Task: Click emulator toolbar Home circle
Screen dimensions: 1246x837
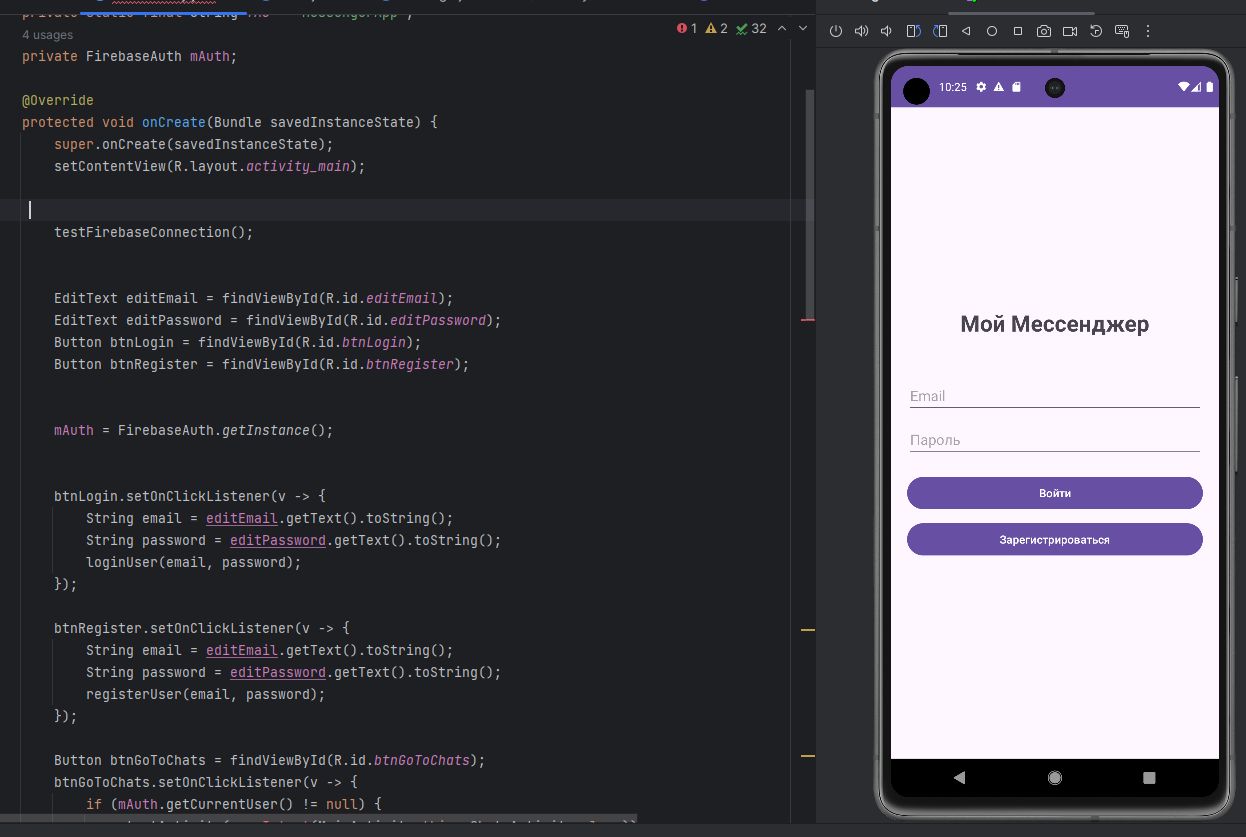Action: tap(992, 31)
